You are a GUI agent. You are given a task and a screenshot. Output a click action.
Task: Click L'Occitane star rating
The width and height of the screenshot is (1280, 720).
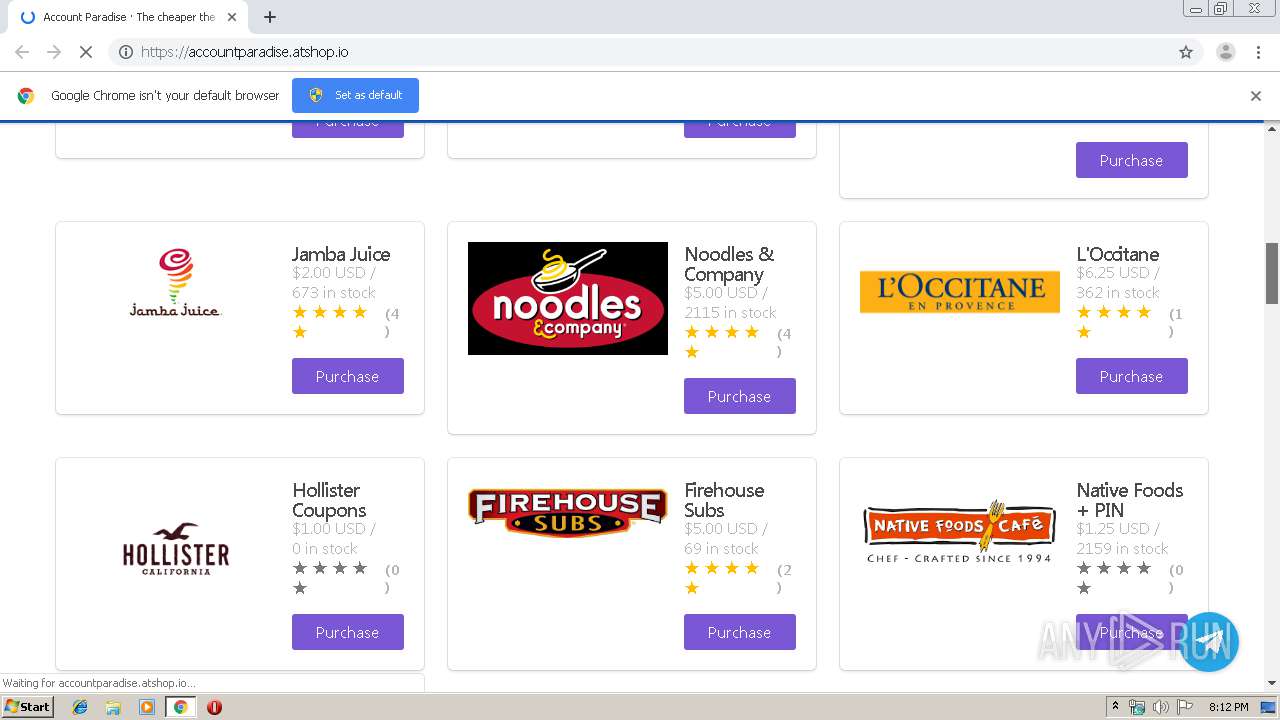tap(1114, 322)
